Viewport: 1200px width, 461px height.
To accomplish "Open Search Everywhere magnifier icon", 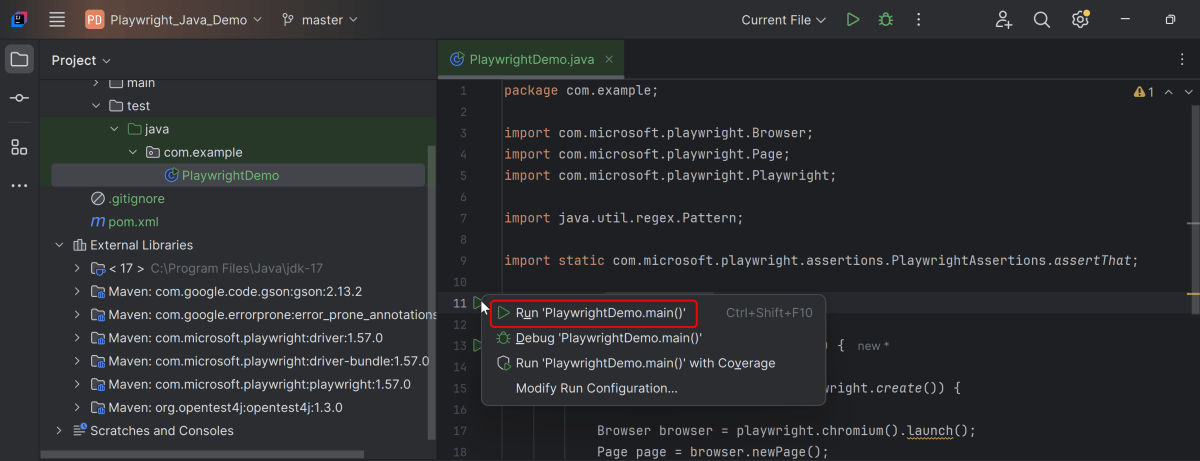I will 1041,19.
